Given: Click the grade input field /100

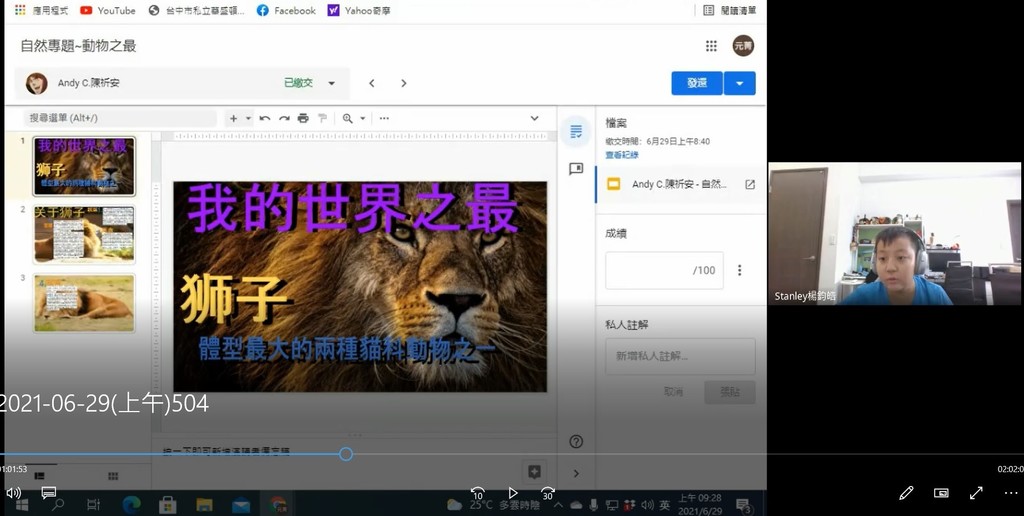Looking at the screenshot, I should tap(664, 270).
